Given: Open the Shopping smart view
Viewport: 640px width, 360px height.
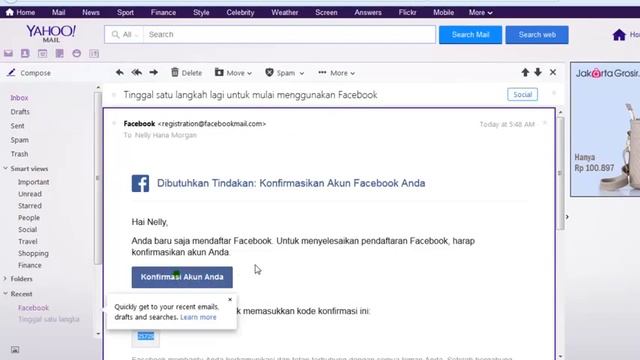Looking at the screenshot, I should click(x=33, y=253).
